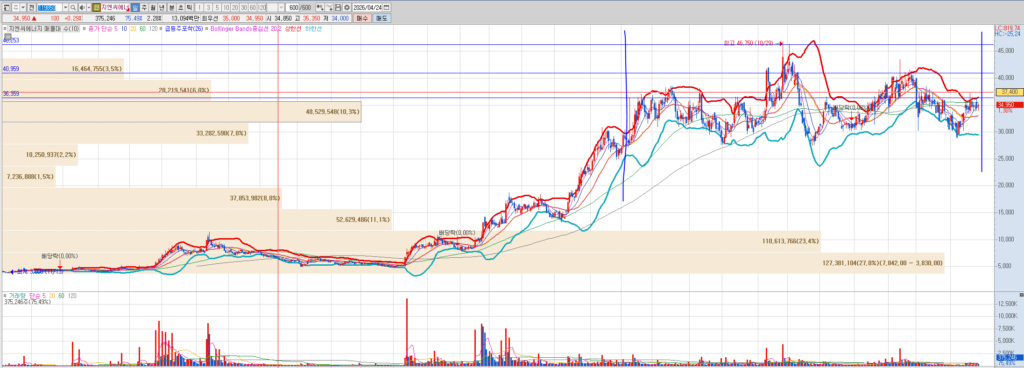The height and width of the screenshot is (368, 1024).
Task: Click the 매물대 label 37,853,982(8.0%)
Action: [x=255, y=198]
